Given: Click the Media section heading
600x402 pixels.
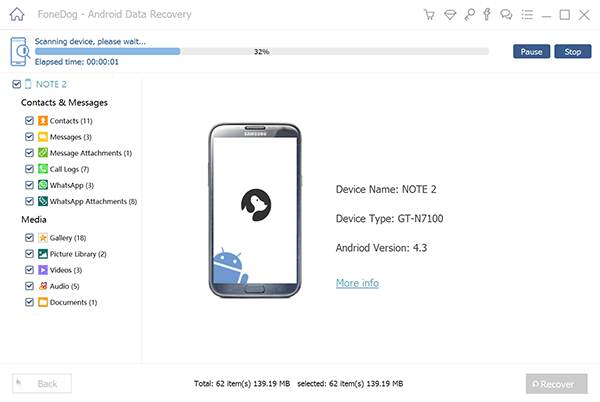Looking at the screenshot, I should [x=34, y=220].
